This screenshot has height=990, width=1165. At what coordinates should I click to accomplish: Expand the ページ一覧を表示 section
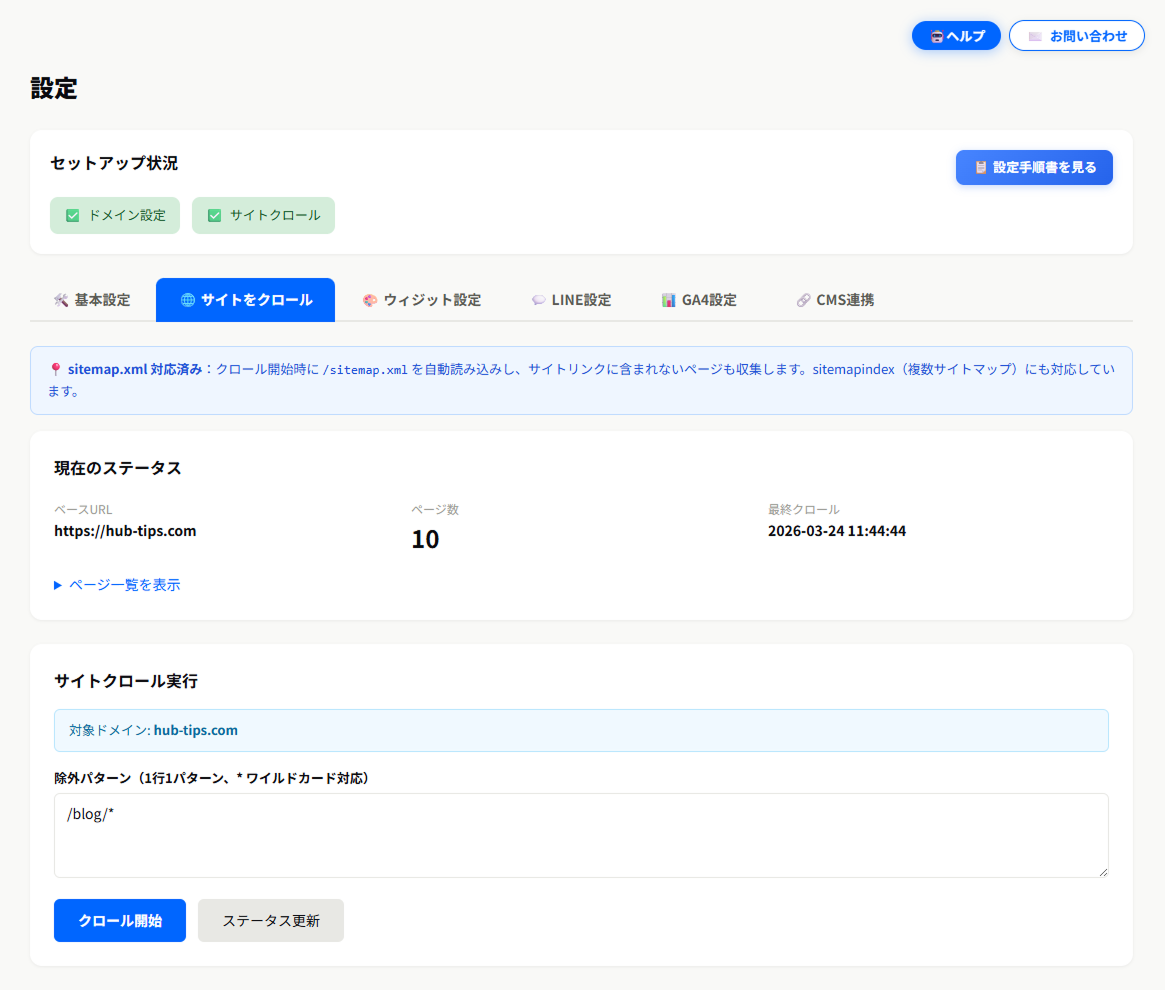click(x=117, y=585)
